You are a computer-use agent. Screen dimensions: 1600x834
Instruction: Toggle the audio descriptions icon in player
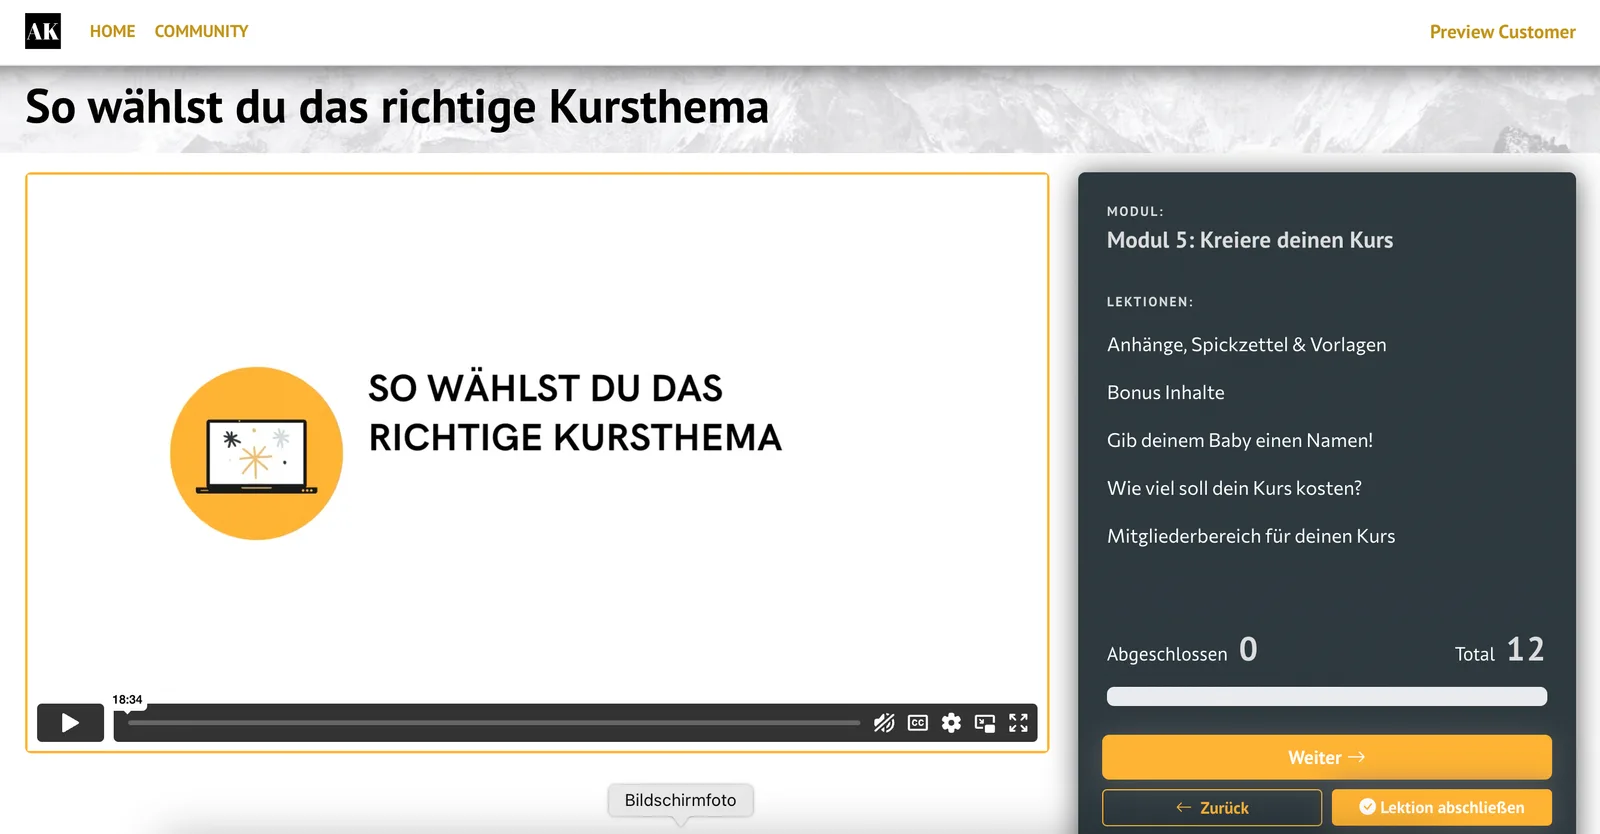coord(884,723)
